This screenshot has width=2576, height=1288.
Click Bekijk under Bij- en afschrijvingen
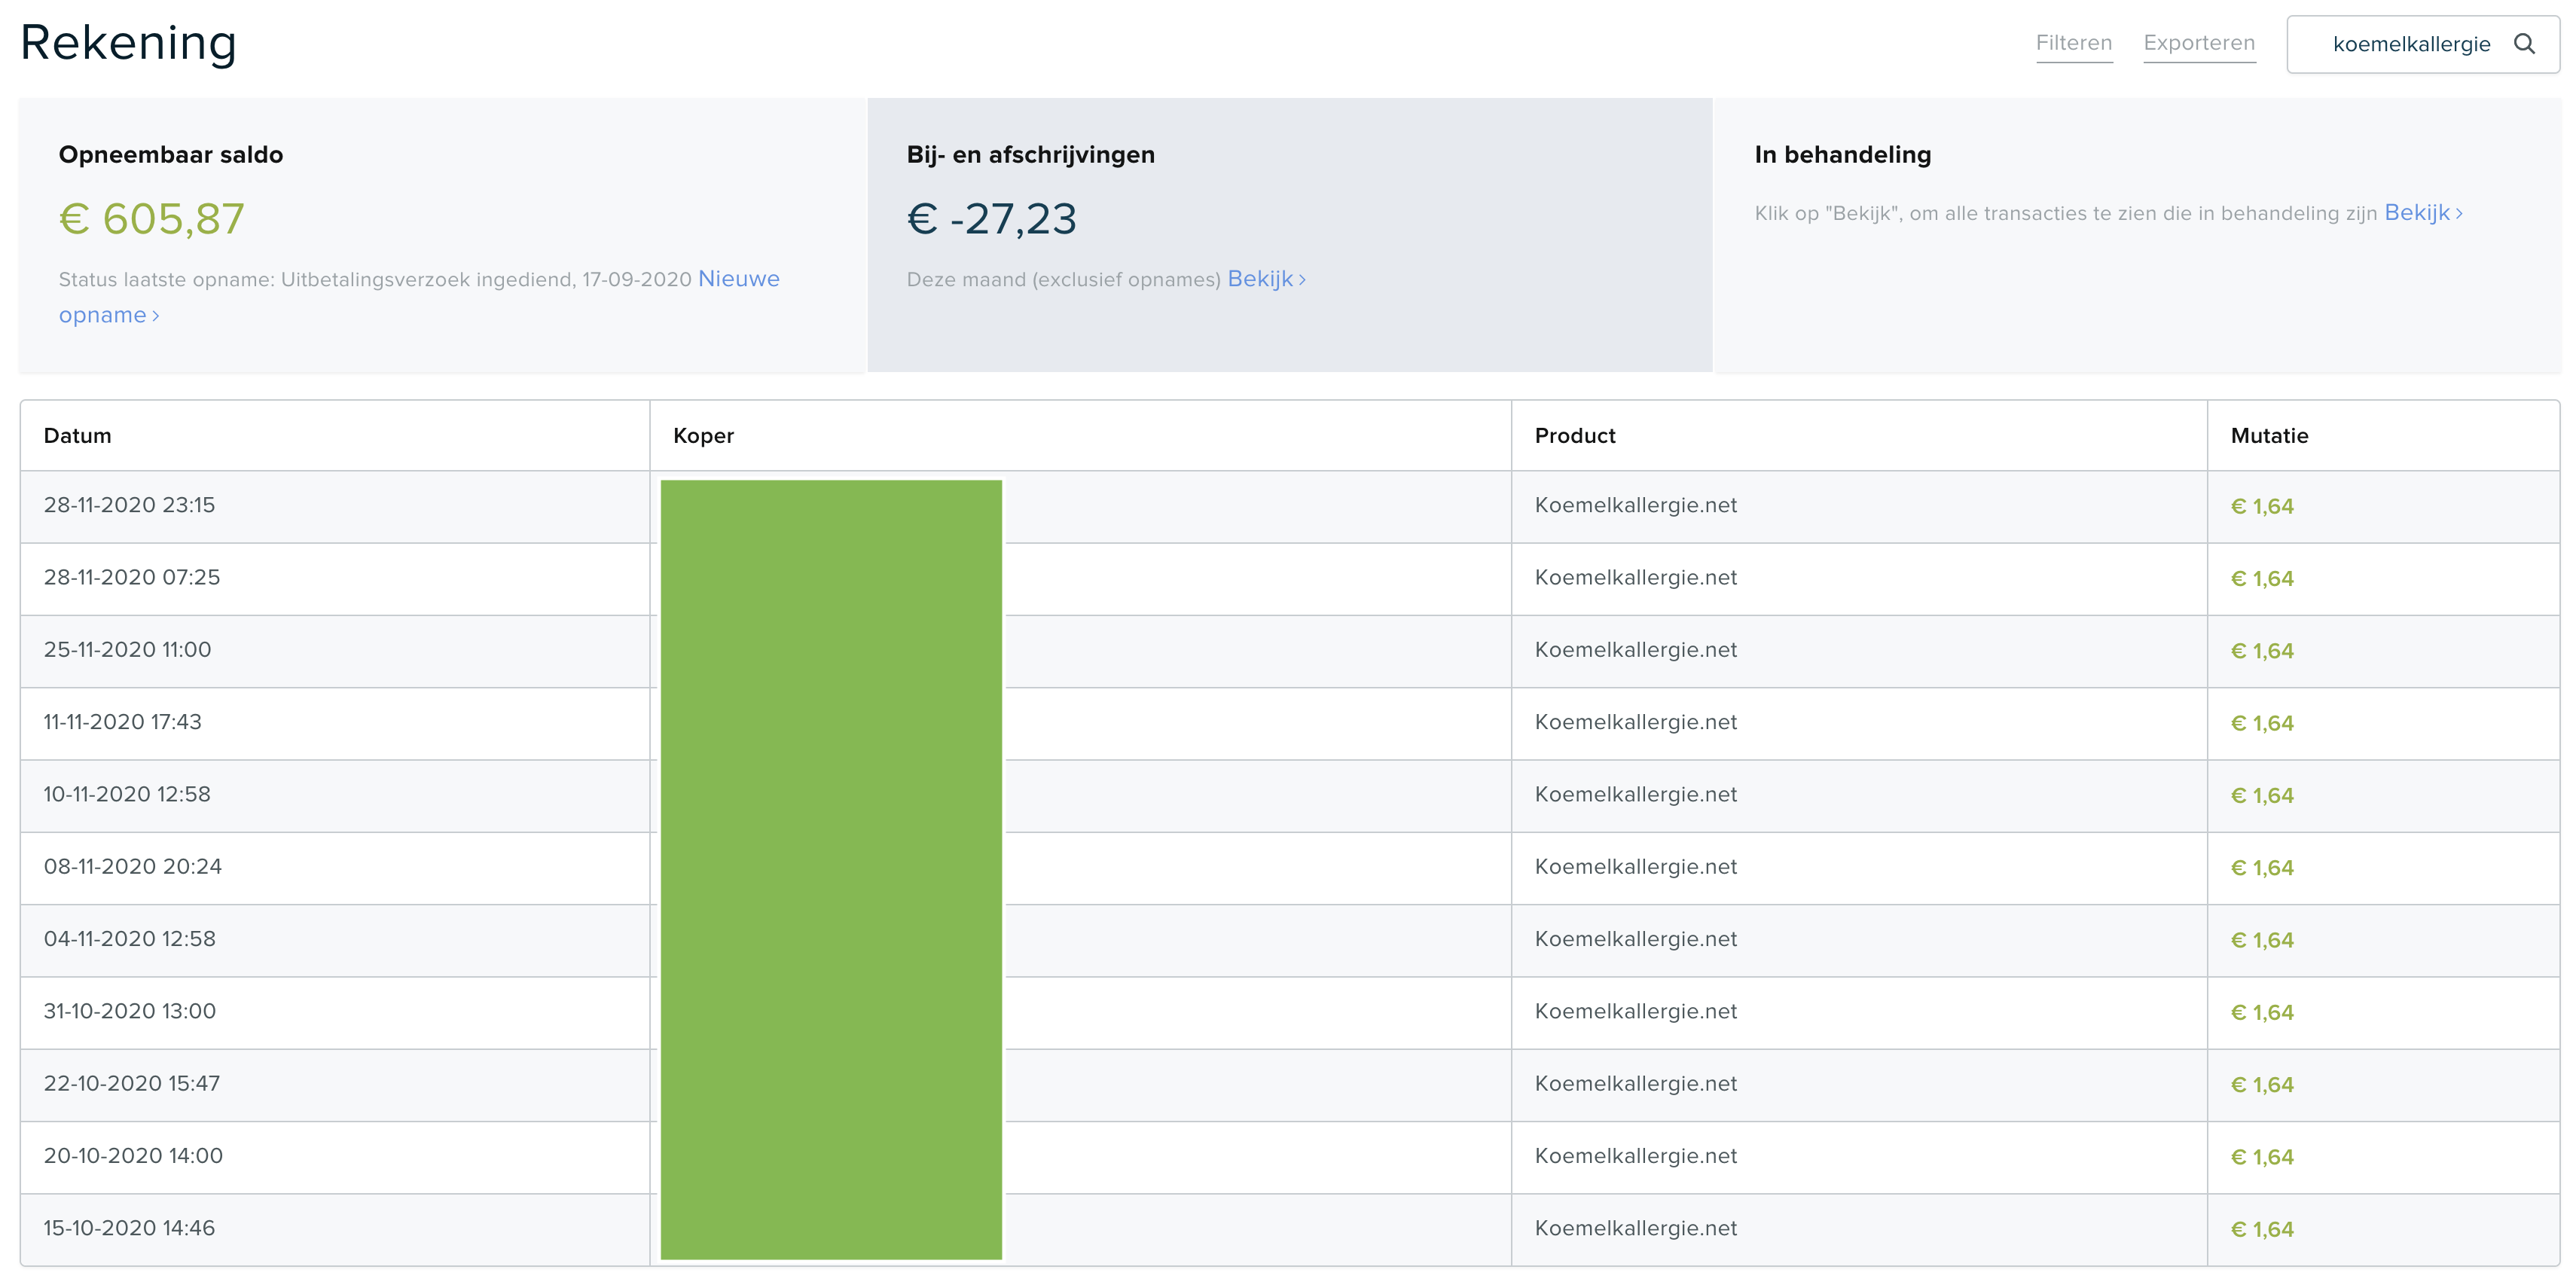(1267, 279)
